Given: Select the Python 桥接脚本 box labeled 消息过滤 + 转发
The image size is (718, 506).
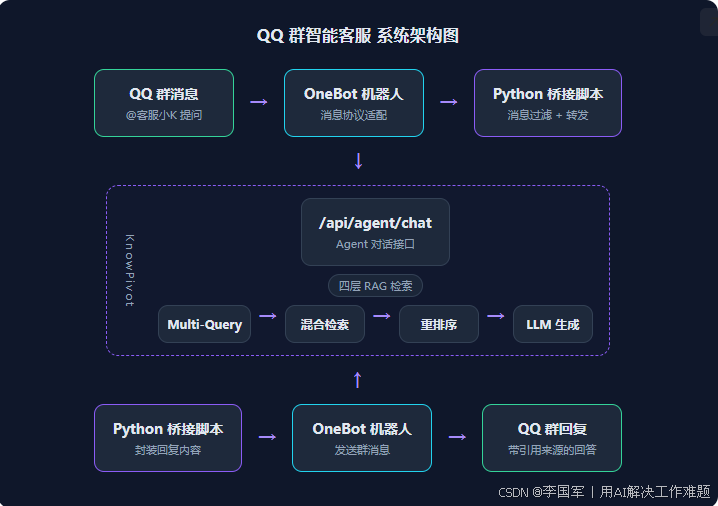Looking at the screenshot, I should (x=548, y=103).
